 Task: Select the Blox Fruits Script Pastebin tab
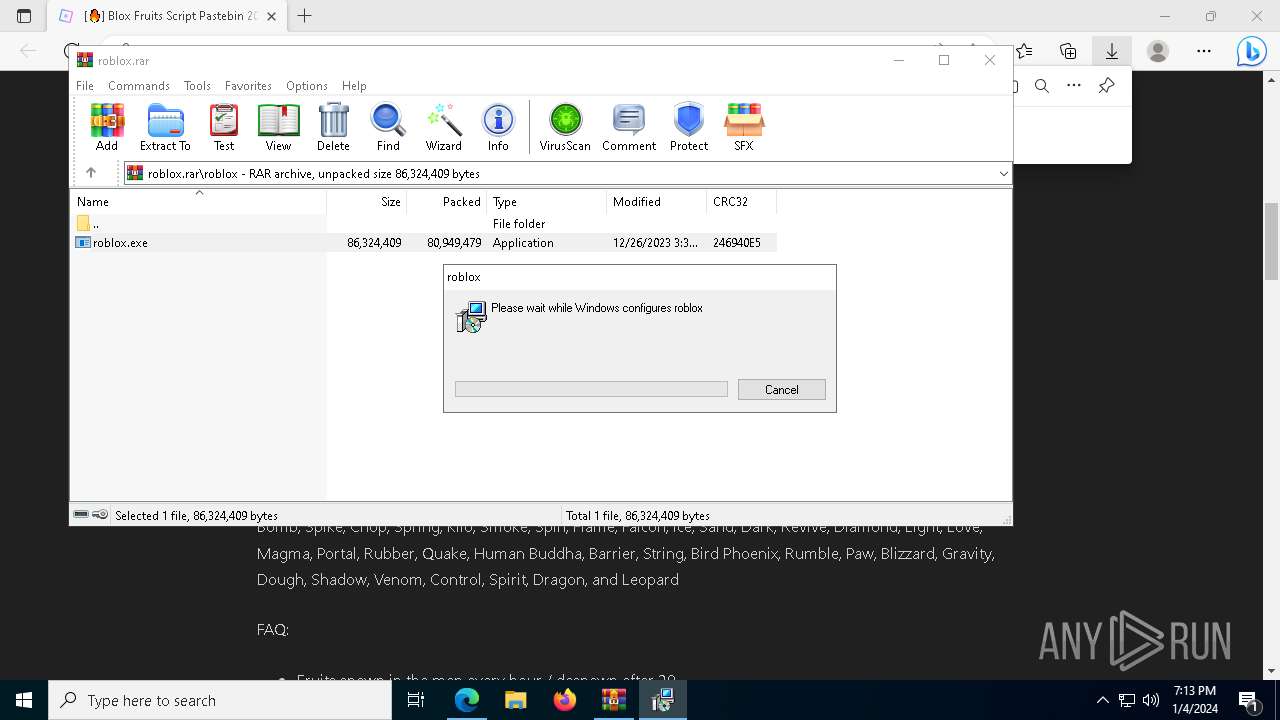pyautogui.click(x=167, y=16)
